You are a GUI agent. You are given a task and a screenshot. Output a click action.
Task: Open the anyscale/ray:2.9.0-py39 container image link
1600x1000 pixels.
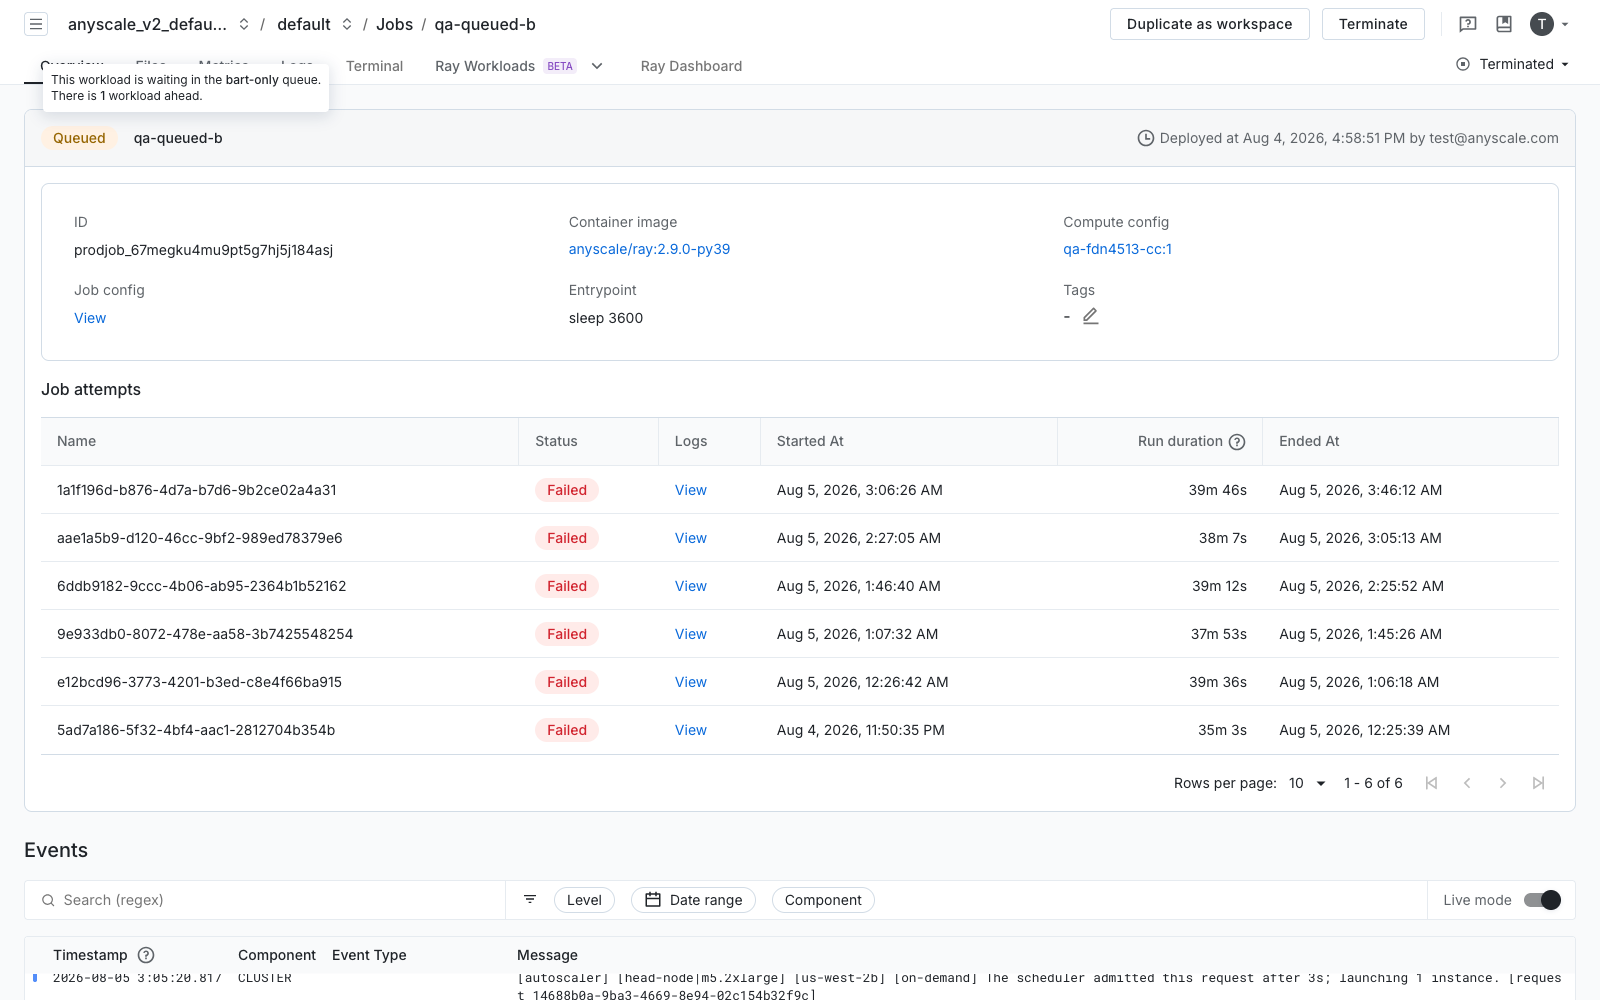click(649, 249)
